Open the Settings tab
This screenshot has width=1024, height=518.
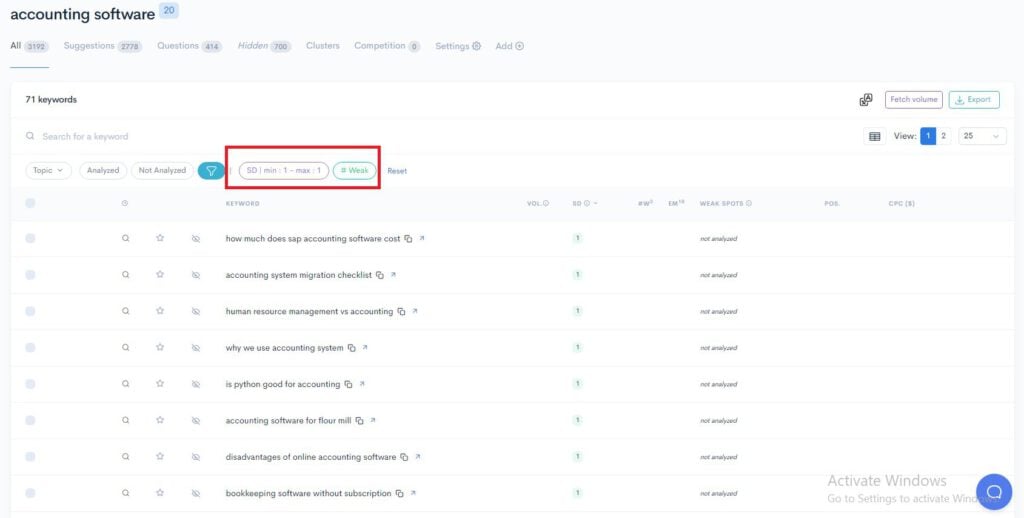coord(458,46)
